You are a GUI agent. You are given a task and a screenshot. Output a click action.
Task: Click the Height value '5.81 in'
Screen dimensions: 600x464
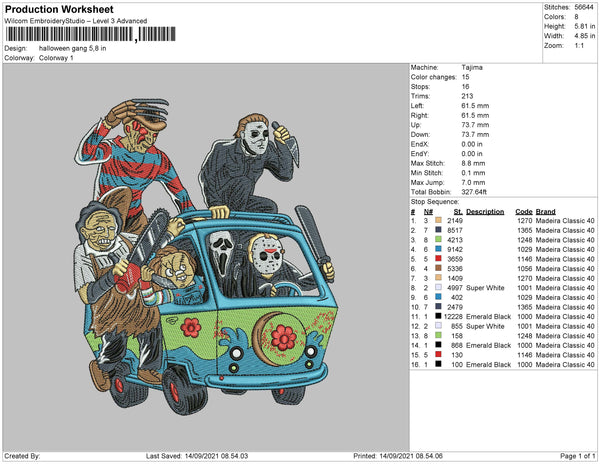coord(585,26)
